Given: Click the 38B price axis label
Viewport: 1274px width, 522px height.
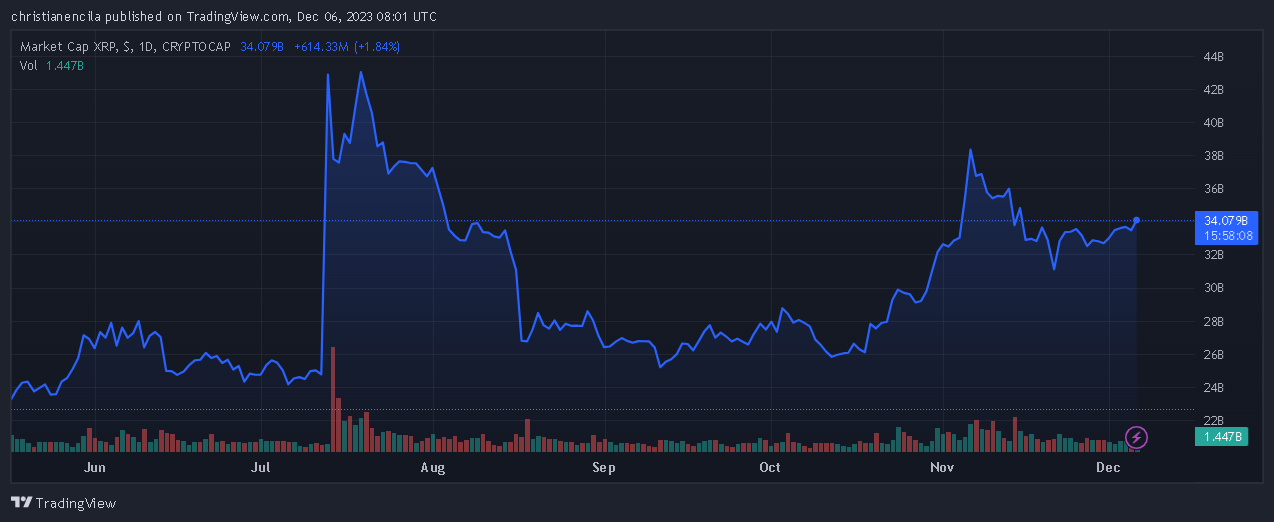Looking at the screenshot, I should (1214, 156).
